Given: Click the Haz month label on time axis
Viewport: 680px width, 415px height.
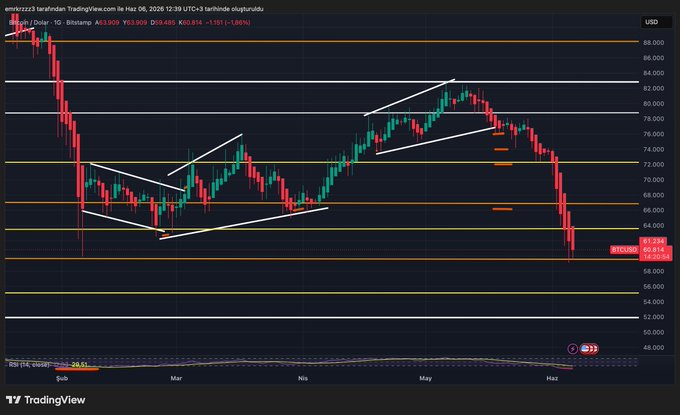Looking at the screenshot, I should 552,378.
